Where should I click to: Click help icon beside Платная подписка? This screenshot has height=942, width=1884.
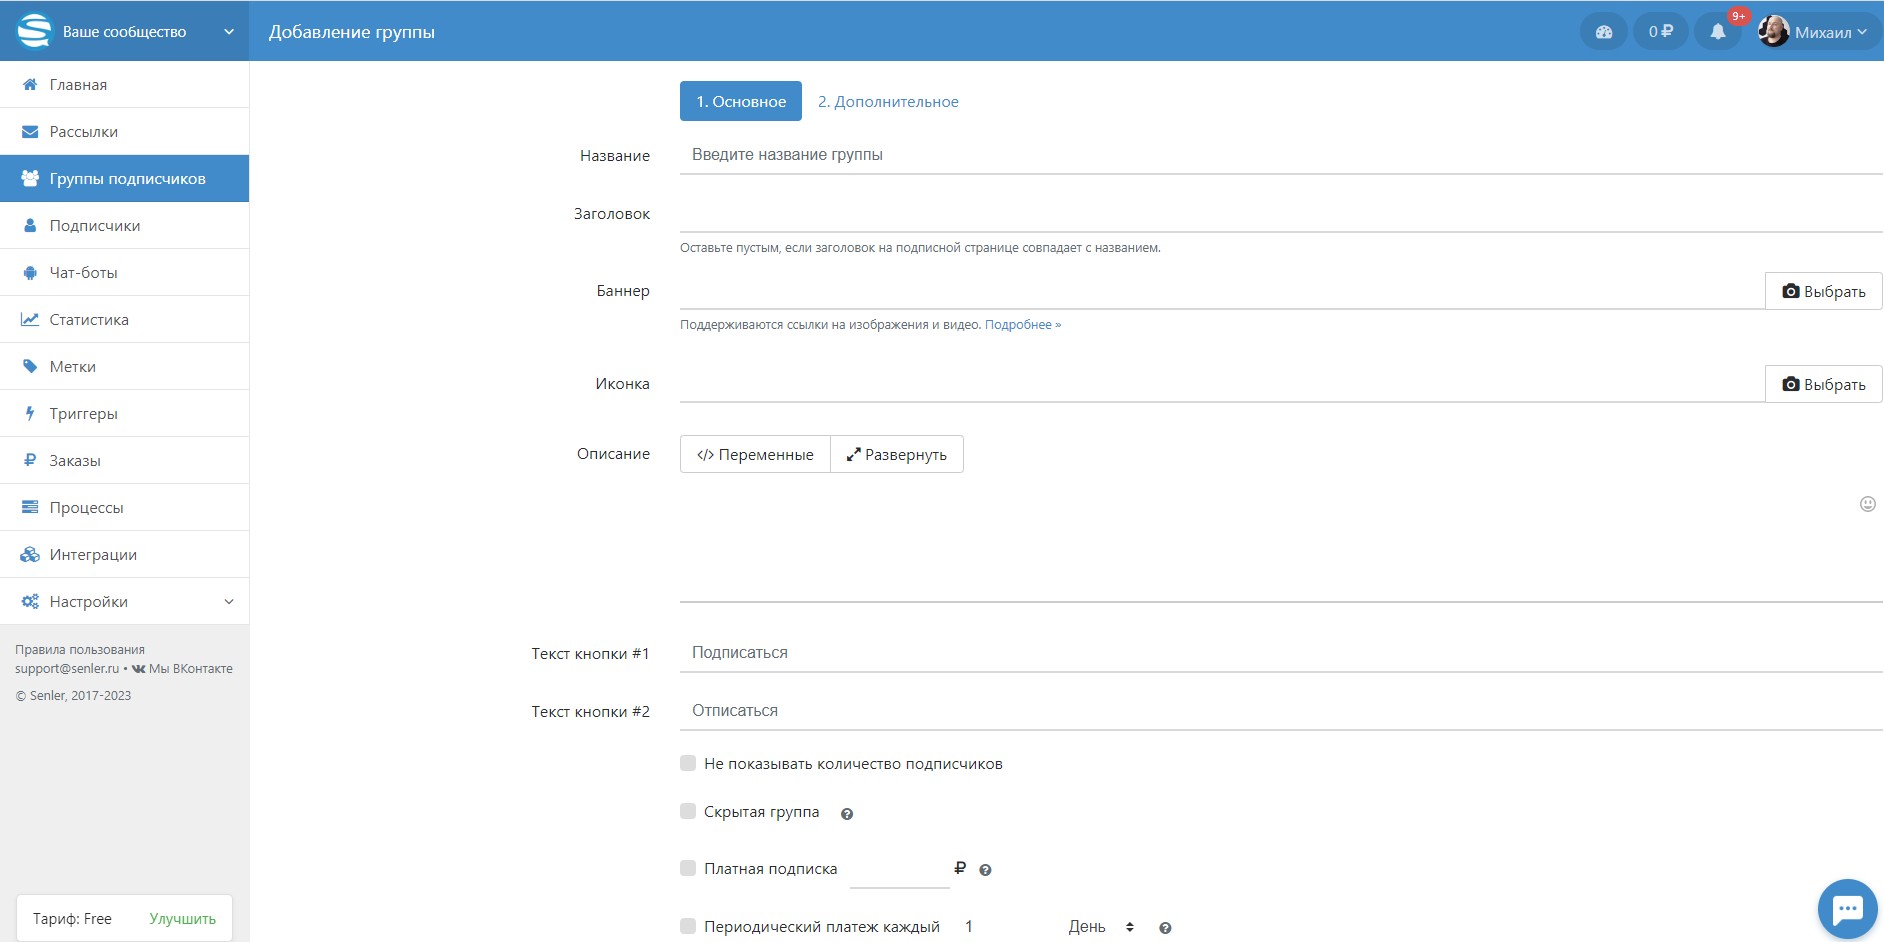[985, 870]
